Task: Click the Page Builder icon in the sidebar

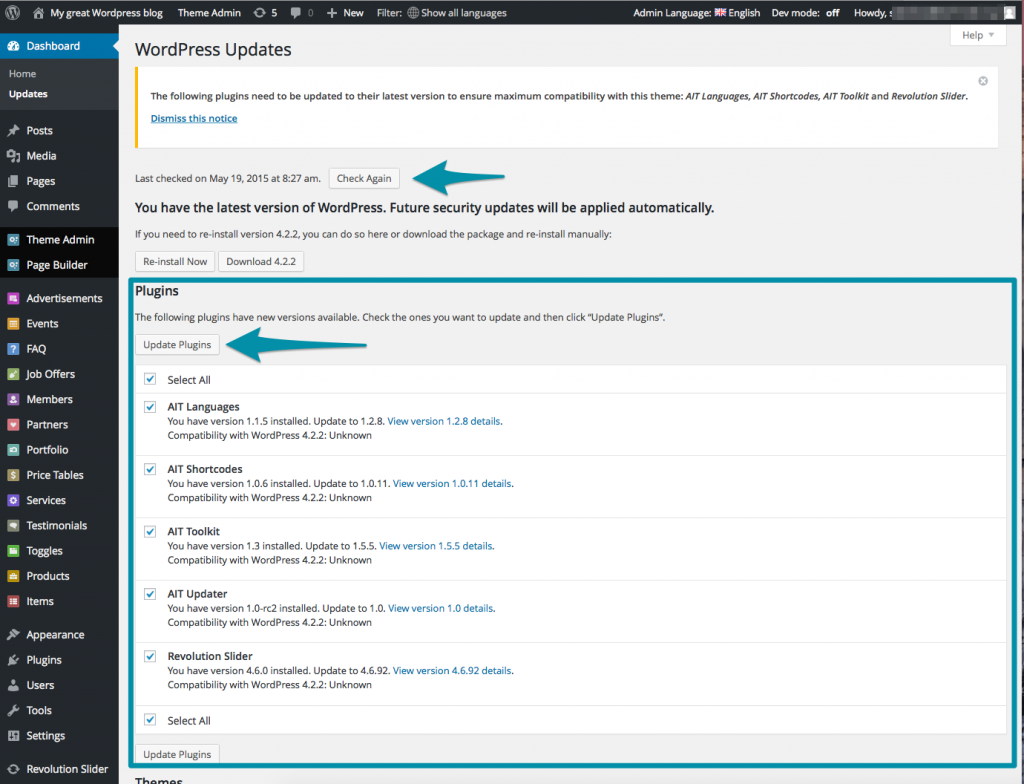Action: (x=13, y=265)
